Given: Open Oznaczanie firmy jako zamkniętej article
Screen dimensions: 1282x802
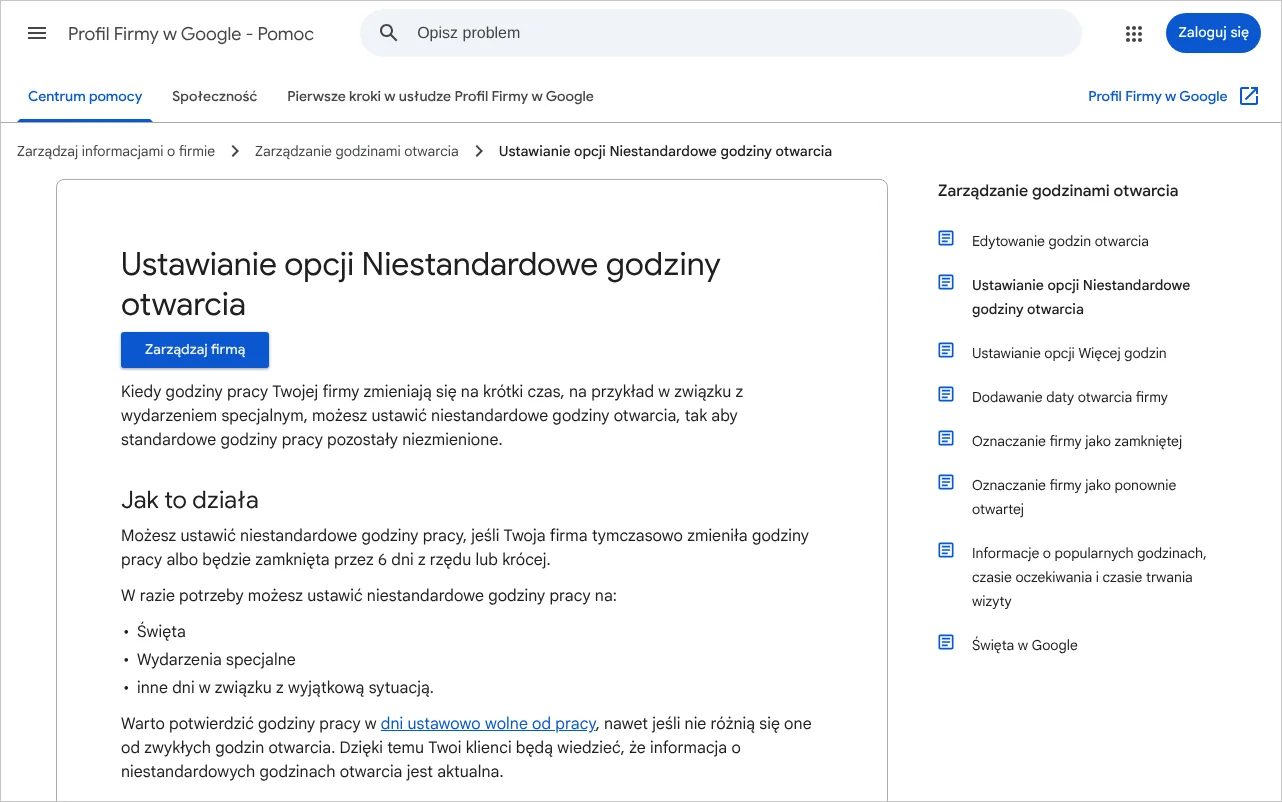Looking at the screenshot, I should coord(1077,441).
